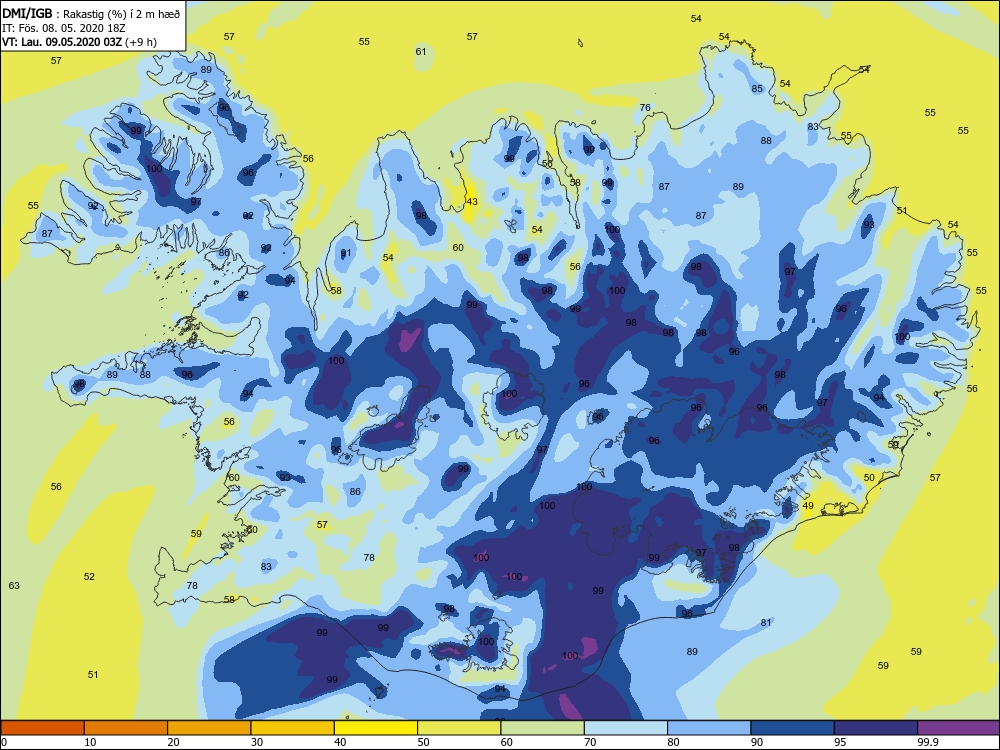Viewport: 1000px width, 750px height.
Task: Click the humidity value '63' on the map
Action: point(14,585)
